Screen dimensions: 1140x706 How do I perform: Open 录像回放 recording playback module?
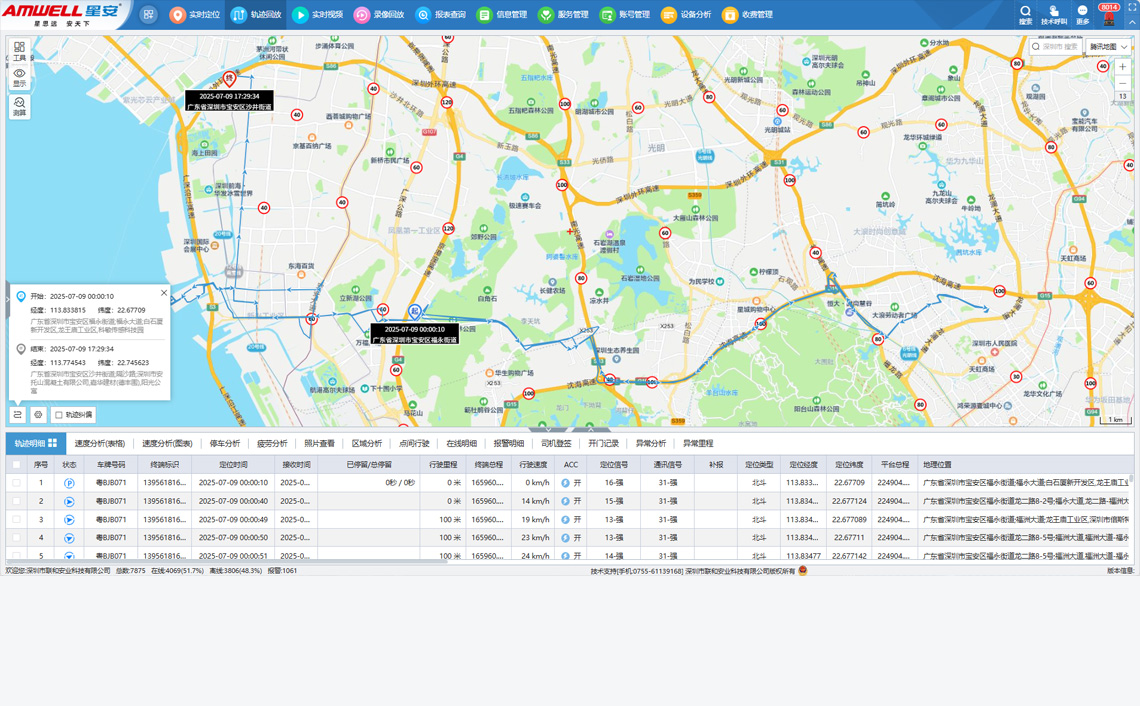pos(378,15)
